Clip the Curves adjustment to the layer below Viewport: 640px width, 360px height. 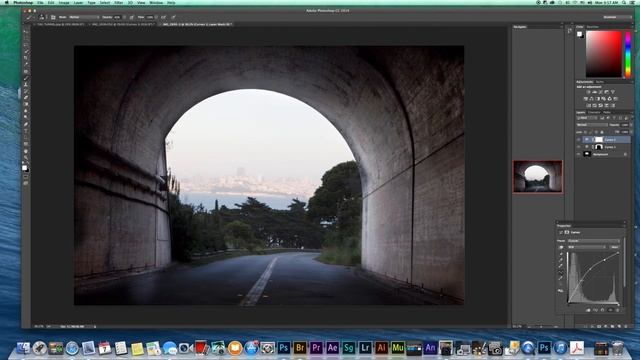[x=588, y=310]
